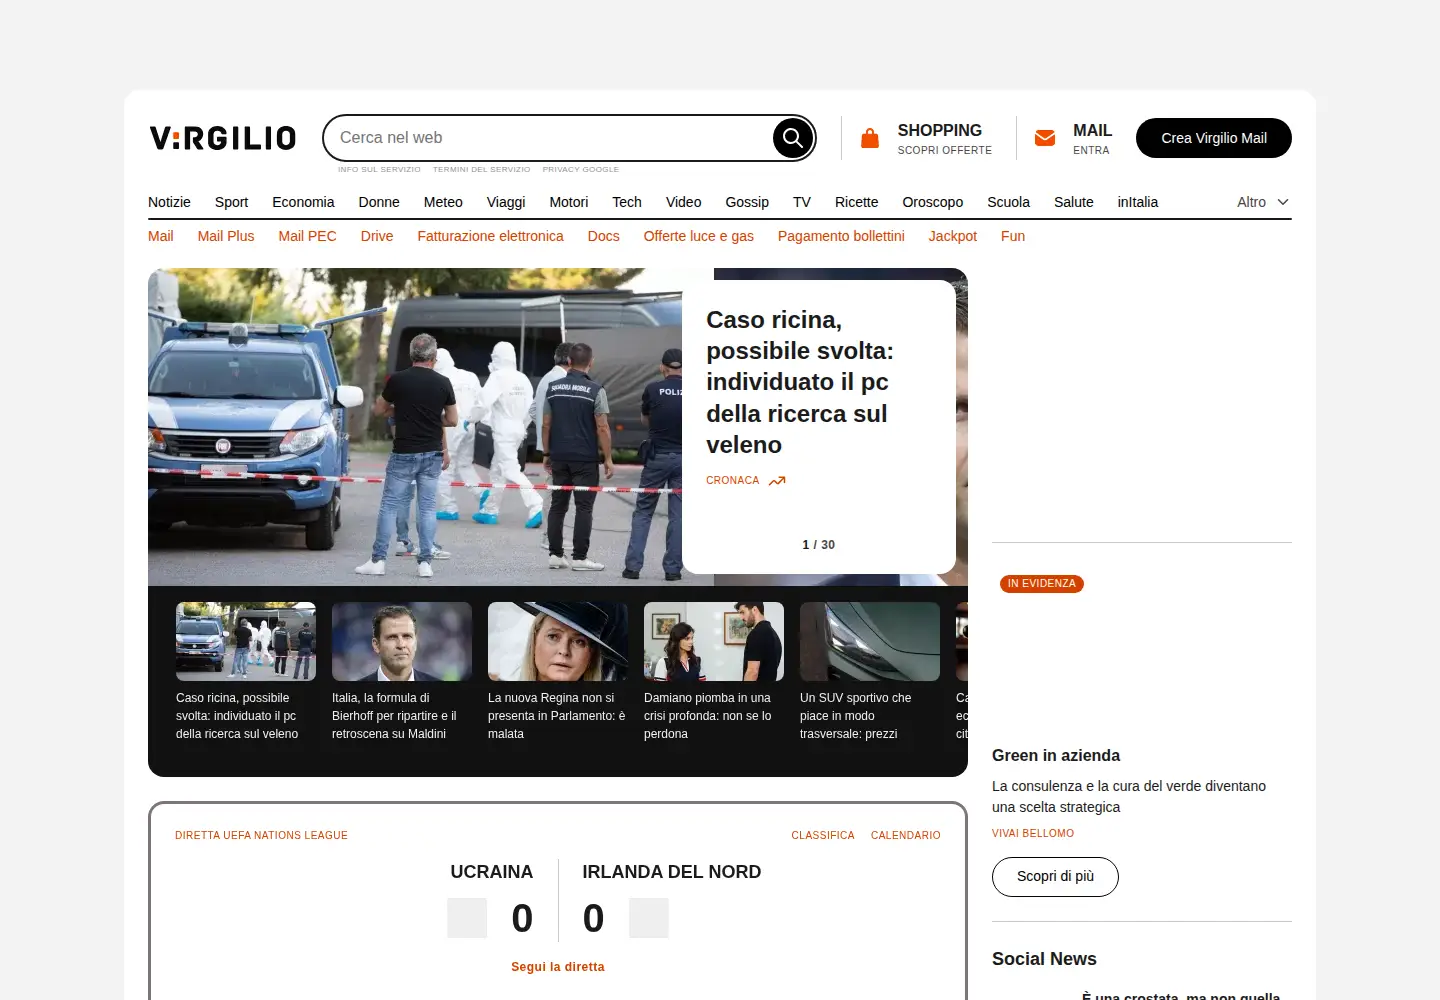Open the Notizie section
Viewport: 1440px width, 1000px height.
tap(169, 202)
